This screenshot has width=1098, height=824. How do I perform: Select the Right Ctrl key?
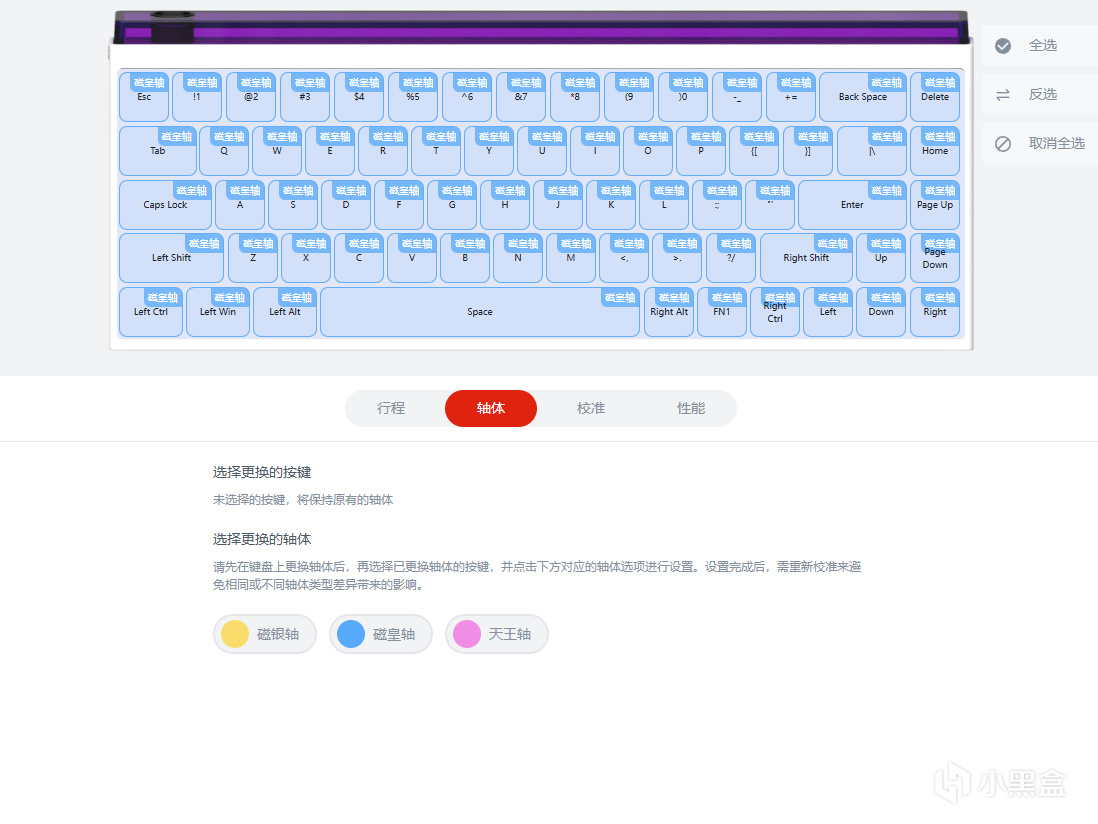point(774,312)
